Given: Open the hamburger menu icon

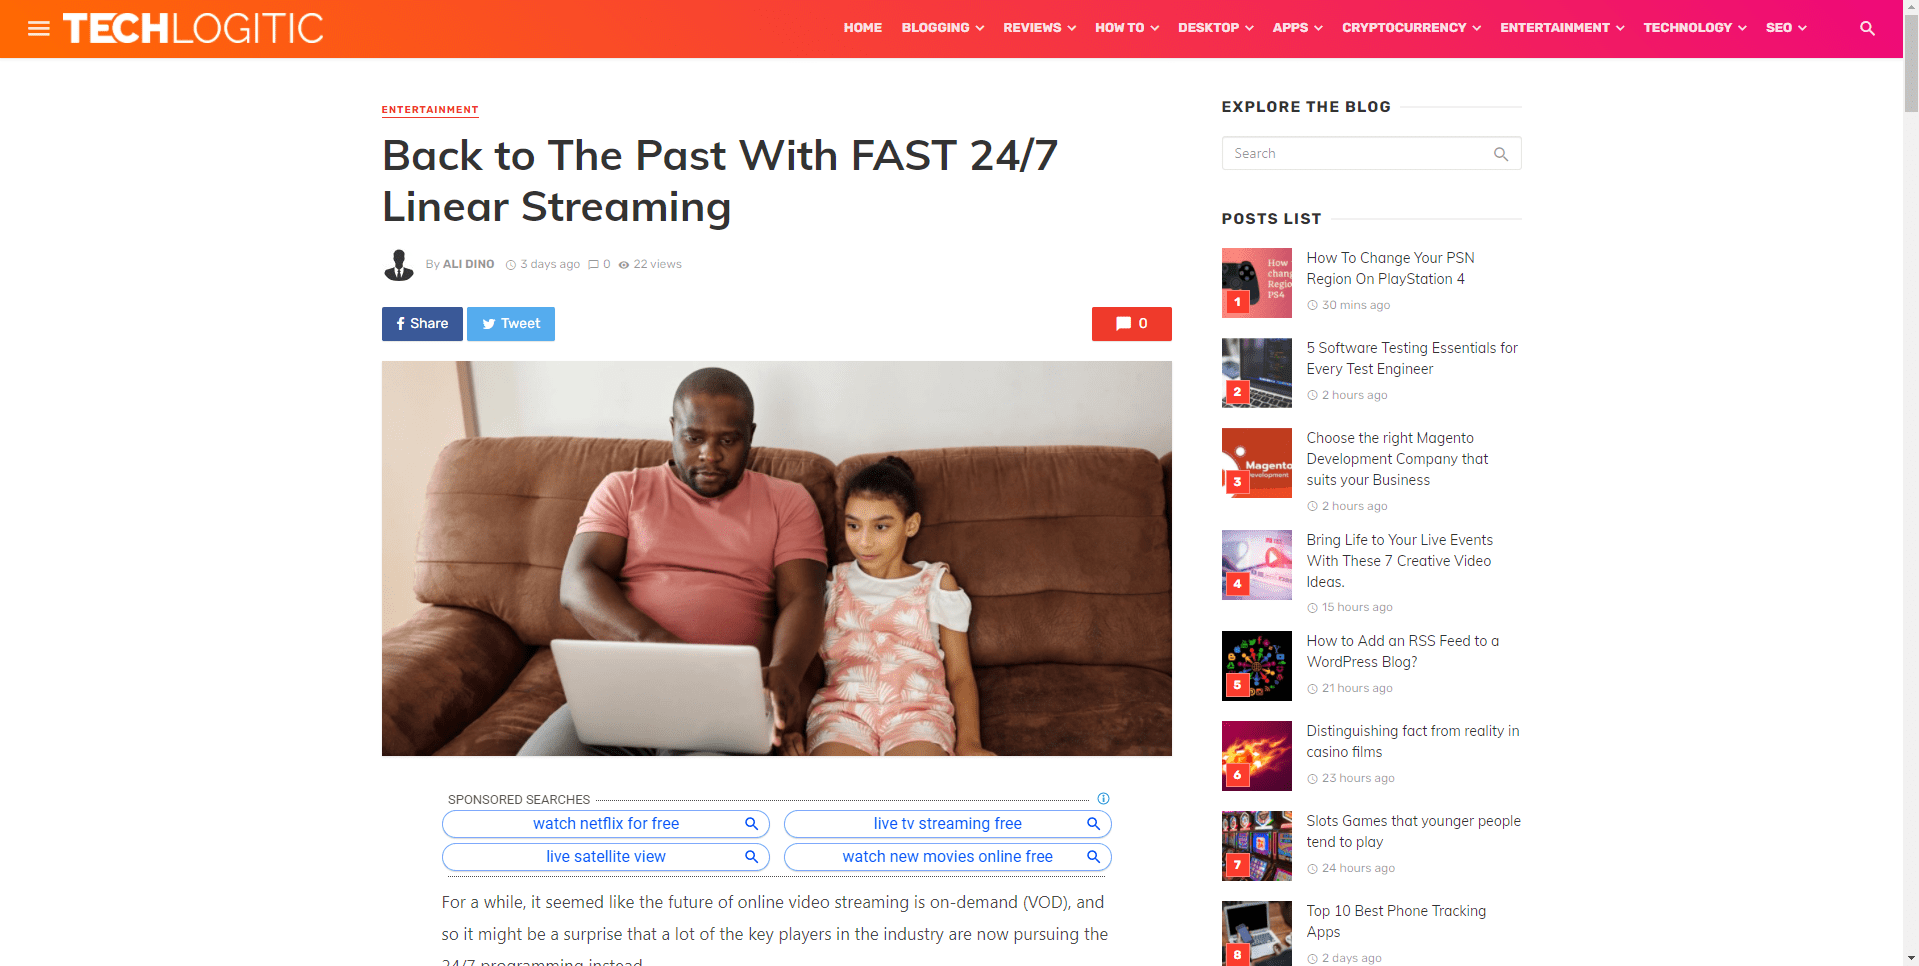Looking at the screenshot, I should click(39, 28).
